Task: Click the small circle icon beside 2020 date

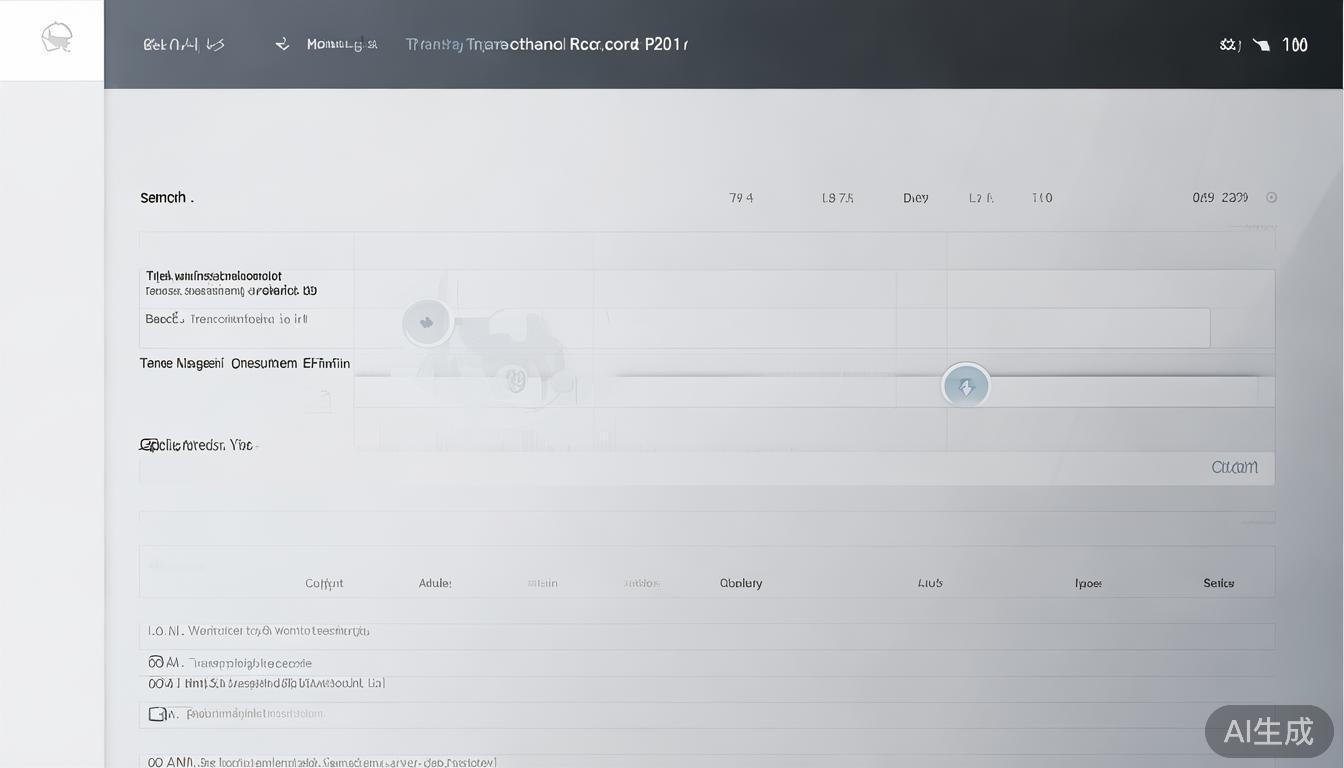Action: [x=1272, y=198]
